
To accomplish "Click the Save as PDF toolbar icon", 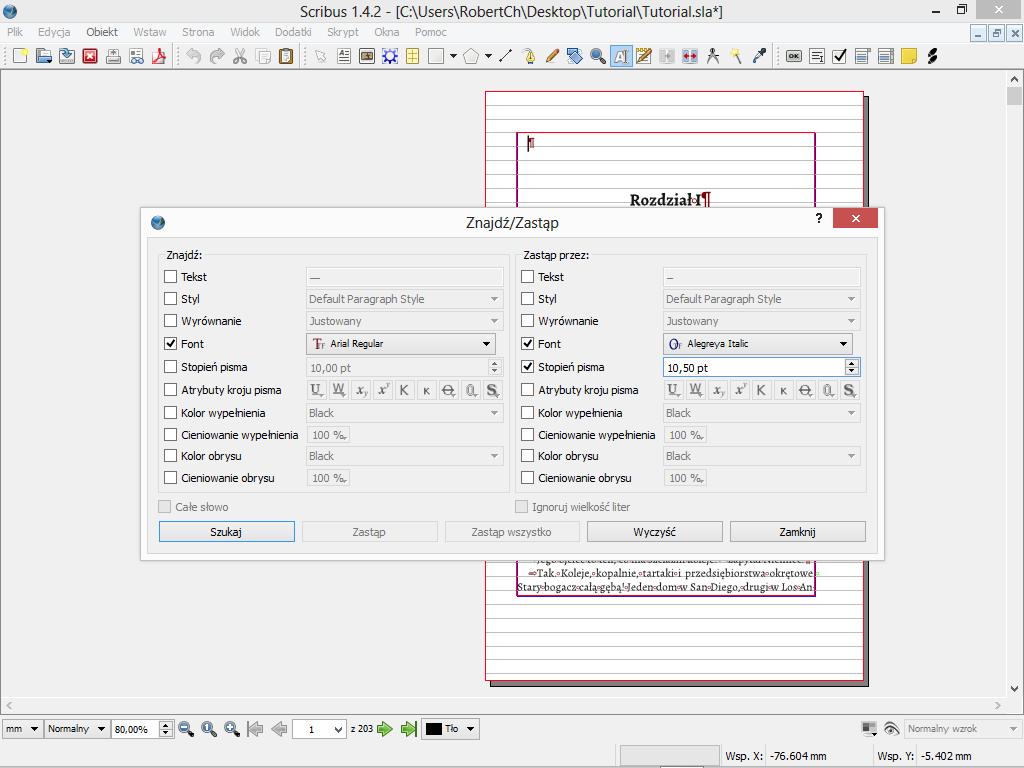I will (158, 56).
